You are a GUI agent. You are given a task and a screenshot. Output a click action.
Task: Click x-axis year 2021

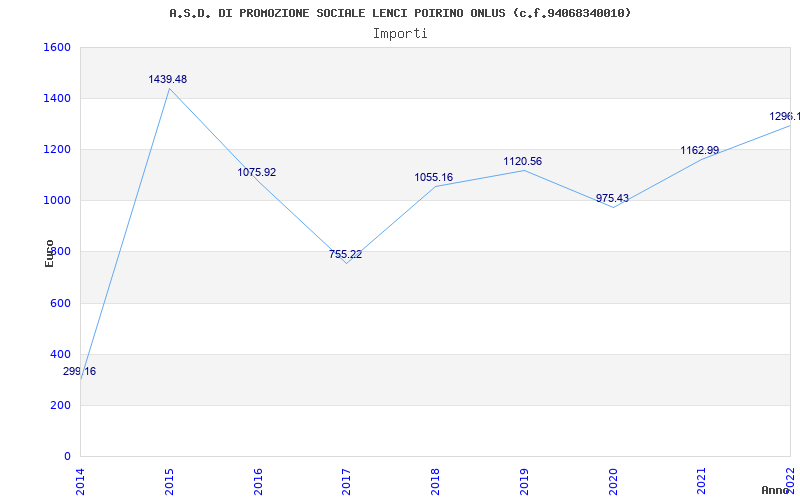[x=702, y=481]
